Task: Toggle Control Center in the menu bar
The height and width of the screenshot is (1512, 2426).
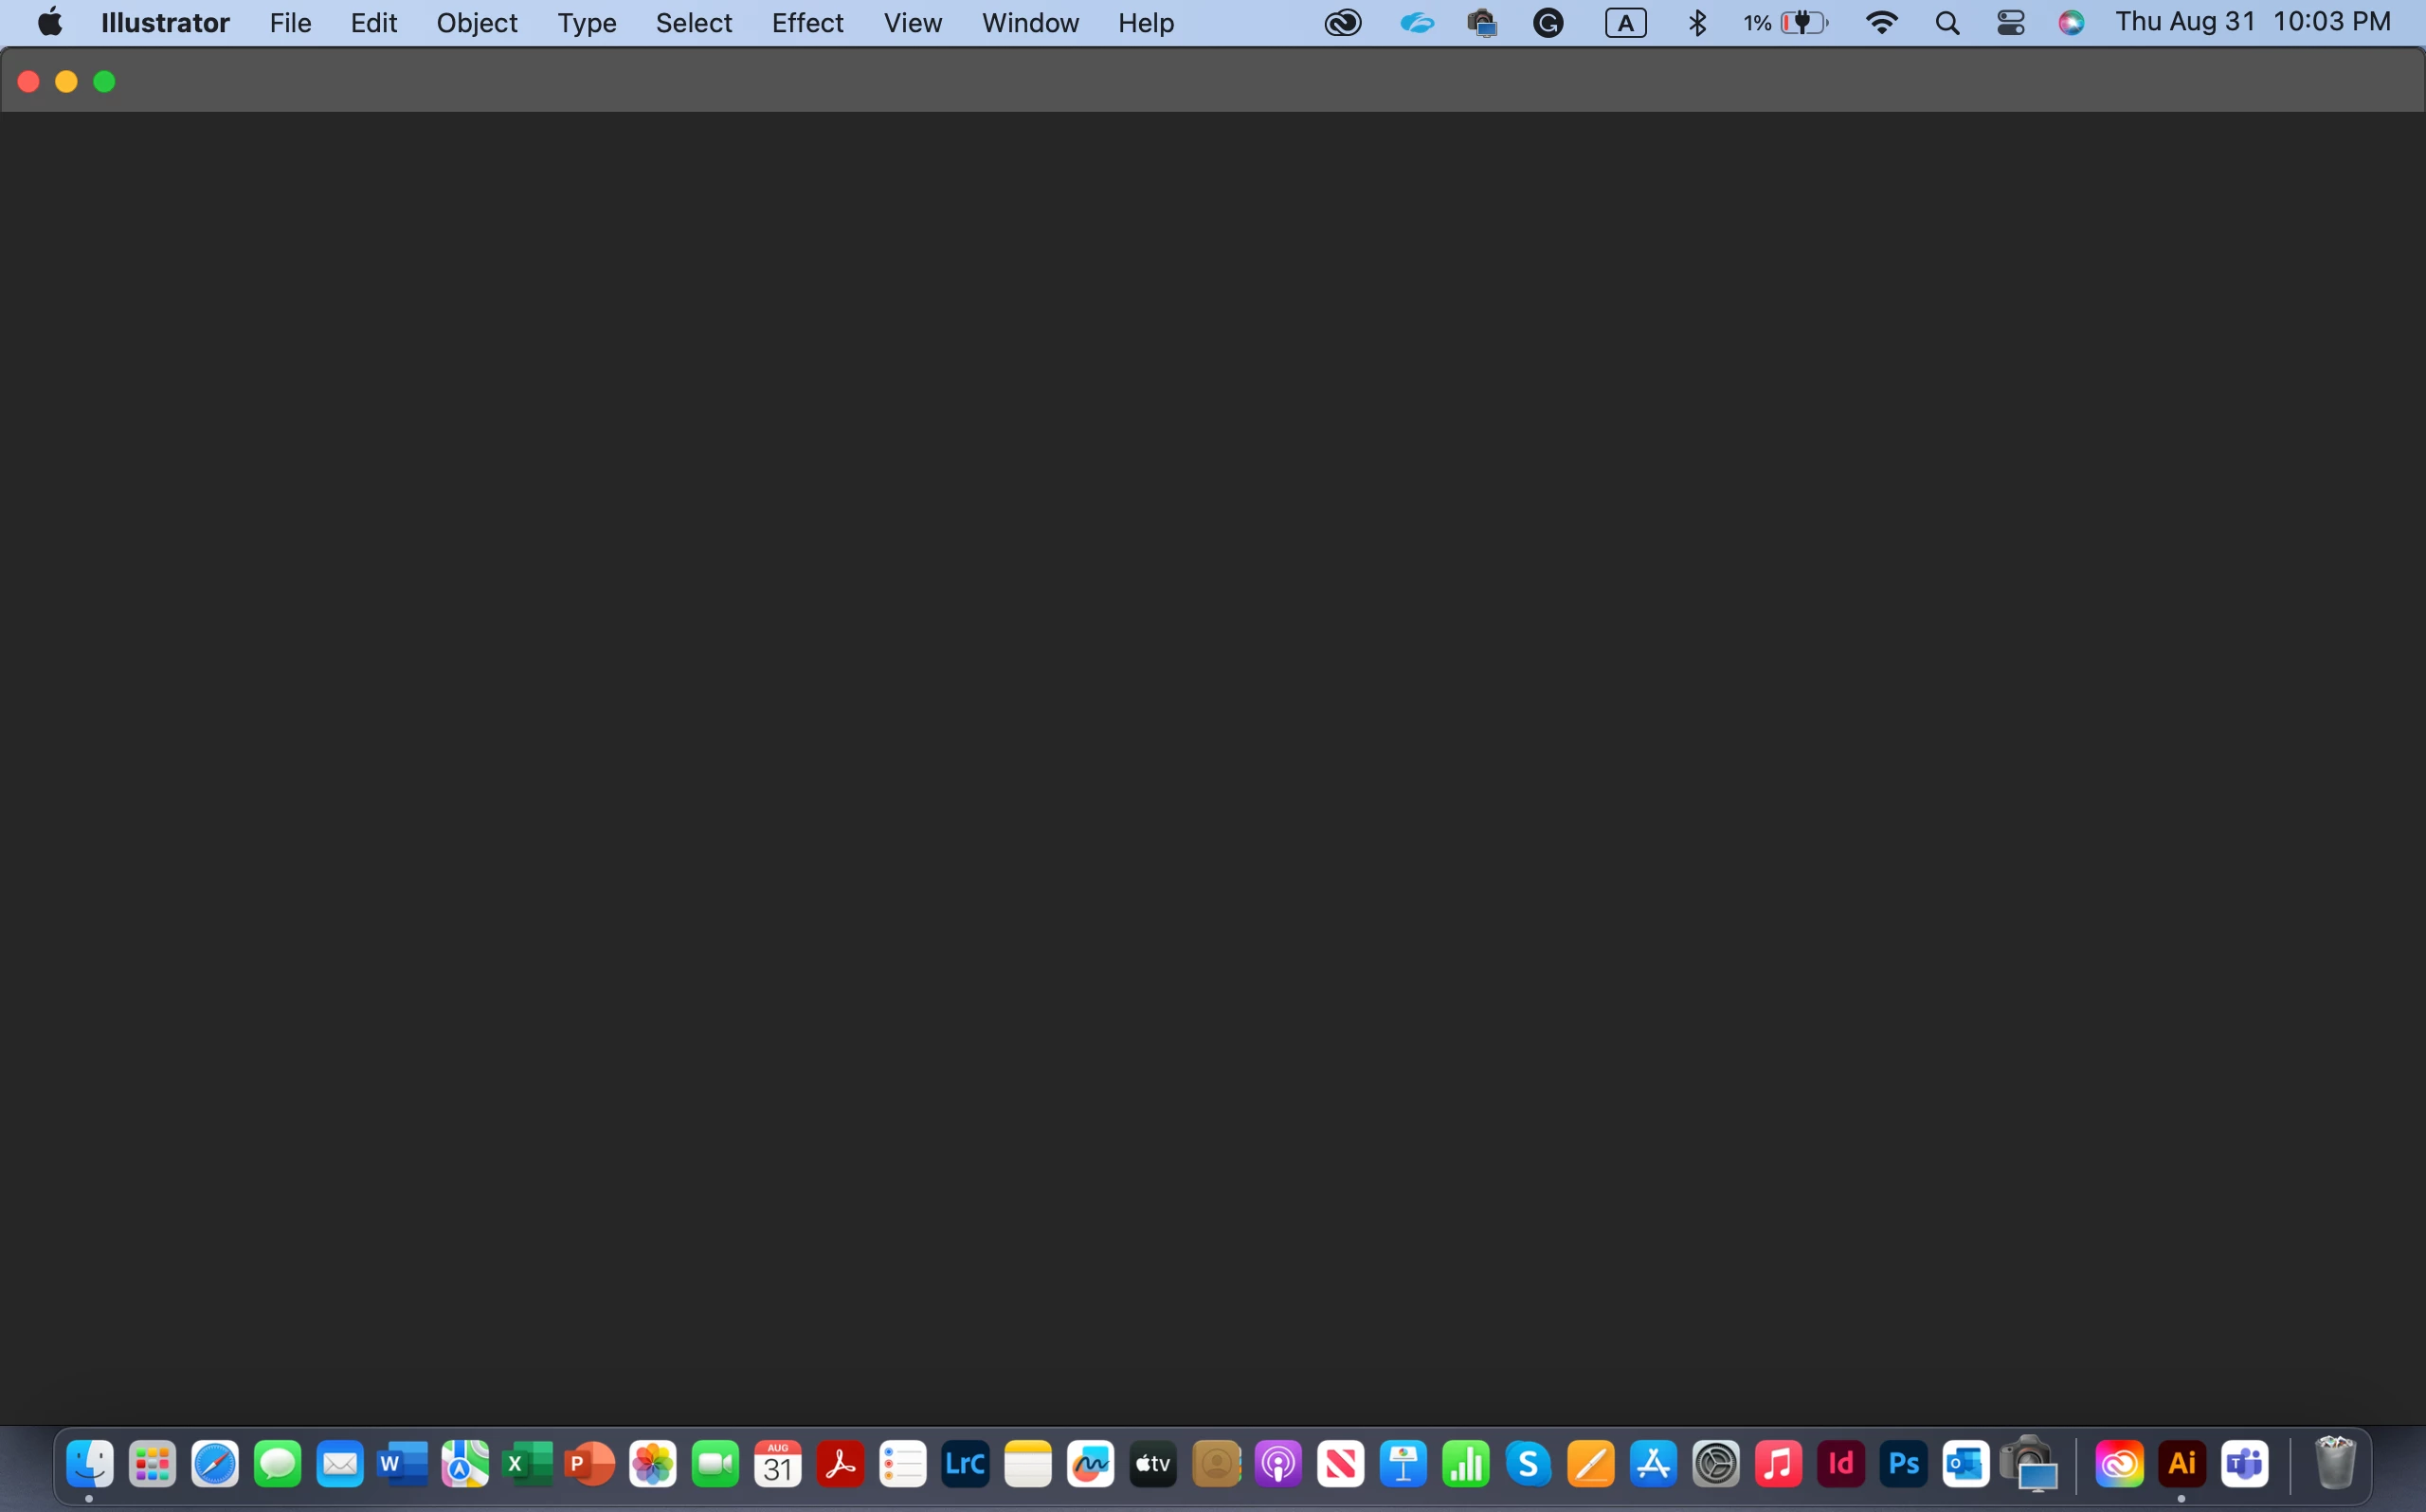Action: pyautogui.click(x=2010, y=22)
